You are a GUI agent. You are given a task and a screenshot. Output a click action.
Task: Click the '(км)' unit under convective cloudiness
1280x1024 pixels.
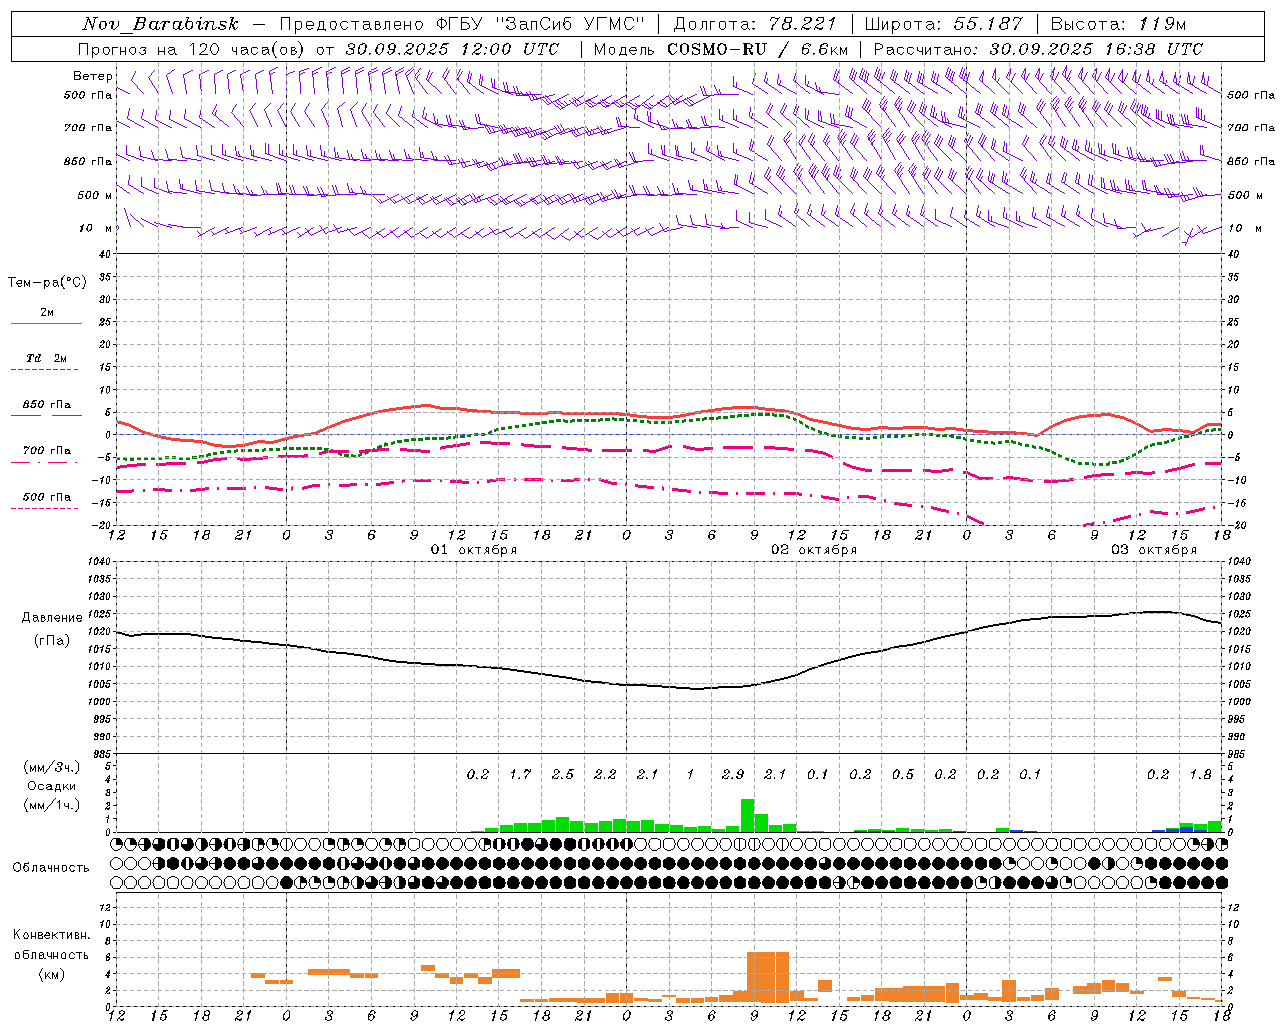pyautogui.click(x=51, y=974)
